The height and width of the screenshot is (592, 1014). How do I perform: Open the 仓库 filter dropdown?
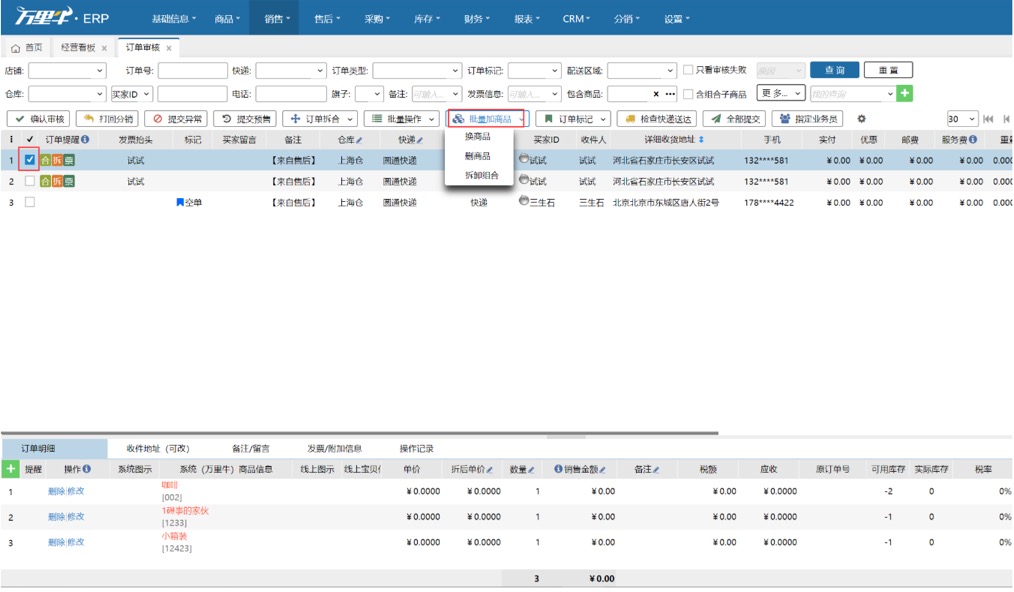[x=67, y=94]
